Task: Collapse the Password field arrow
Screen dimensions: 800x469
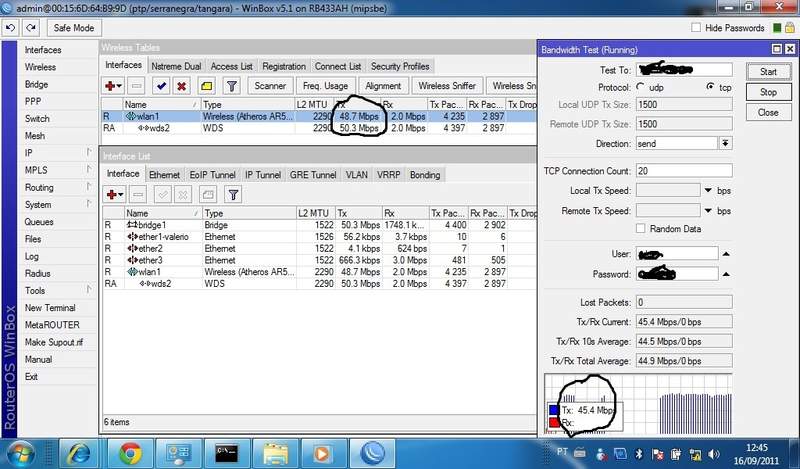Action: [726, 274]
